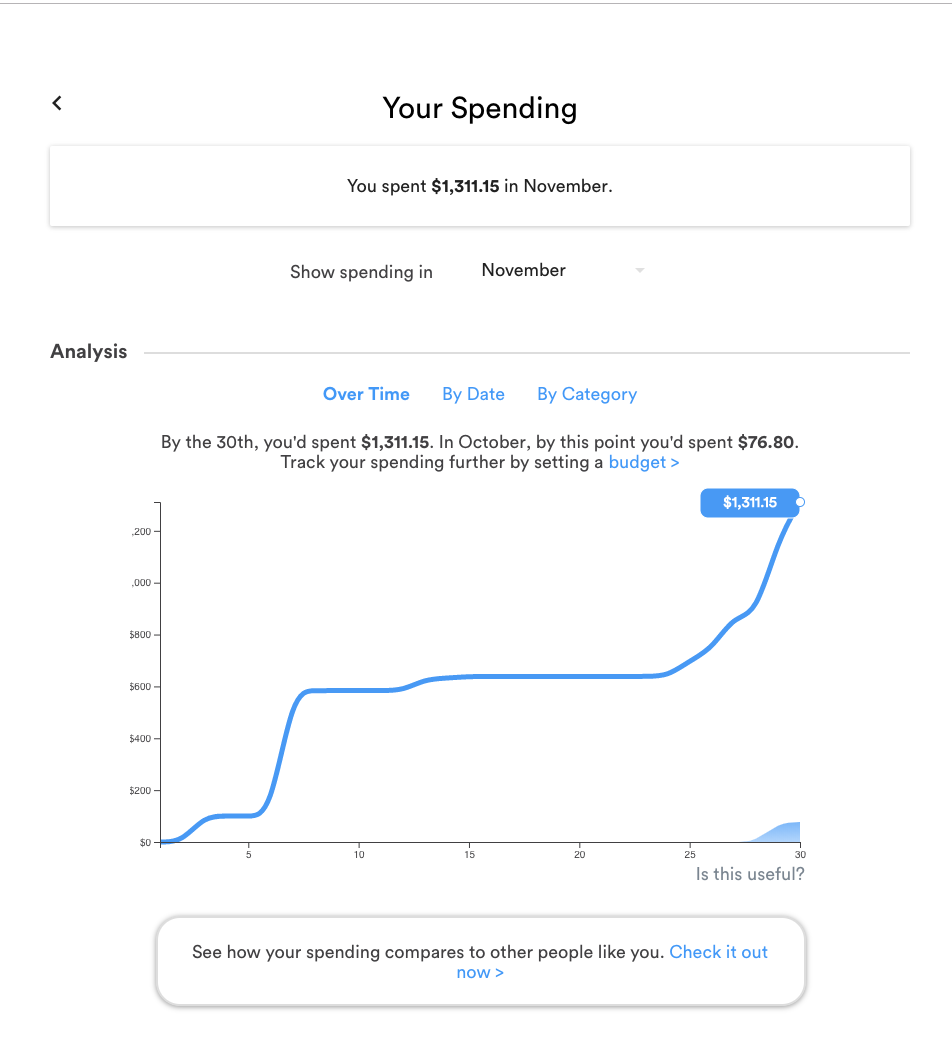Click the November spending summary card
This screenshot has height=1044, width=952.
coord(480,185)
